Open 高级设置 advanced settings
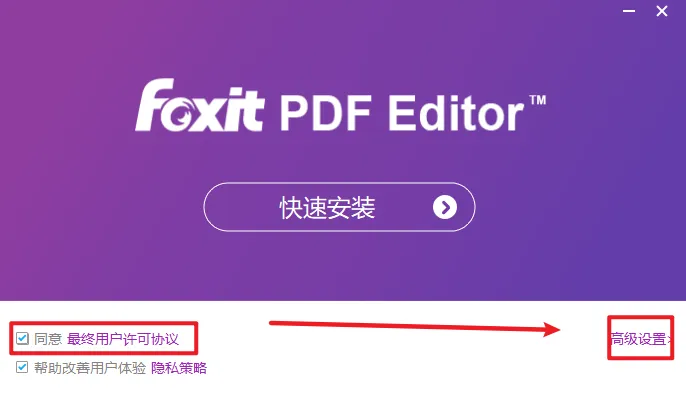Viewport: 686px width, 401px height. (638, 338)
